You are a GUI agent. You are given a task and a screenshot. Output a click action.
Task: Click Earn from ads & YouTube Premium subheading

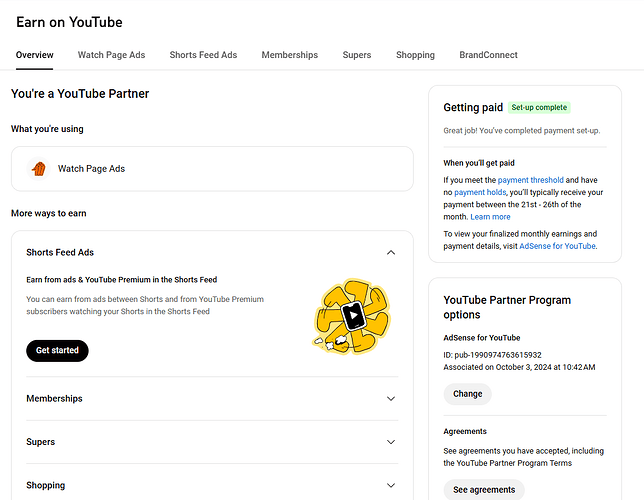[122, 280]
